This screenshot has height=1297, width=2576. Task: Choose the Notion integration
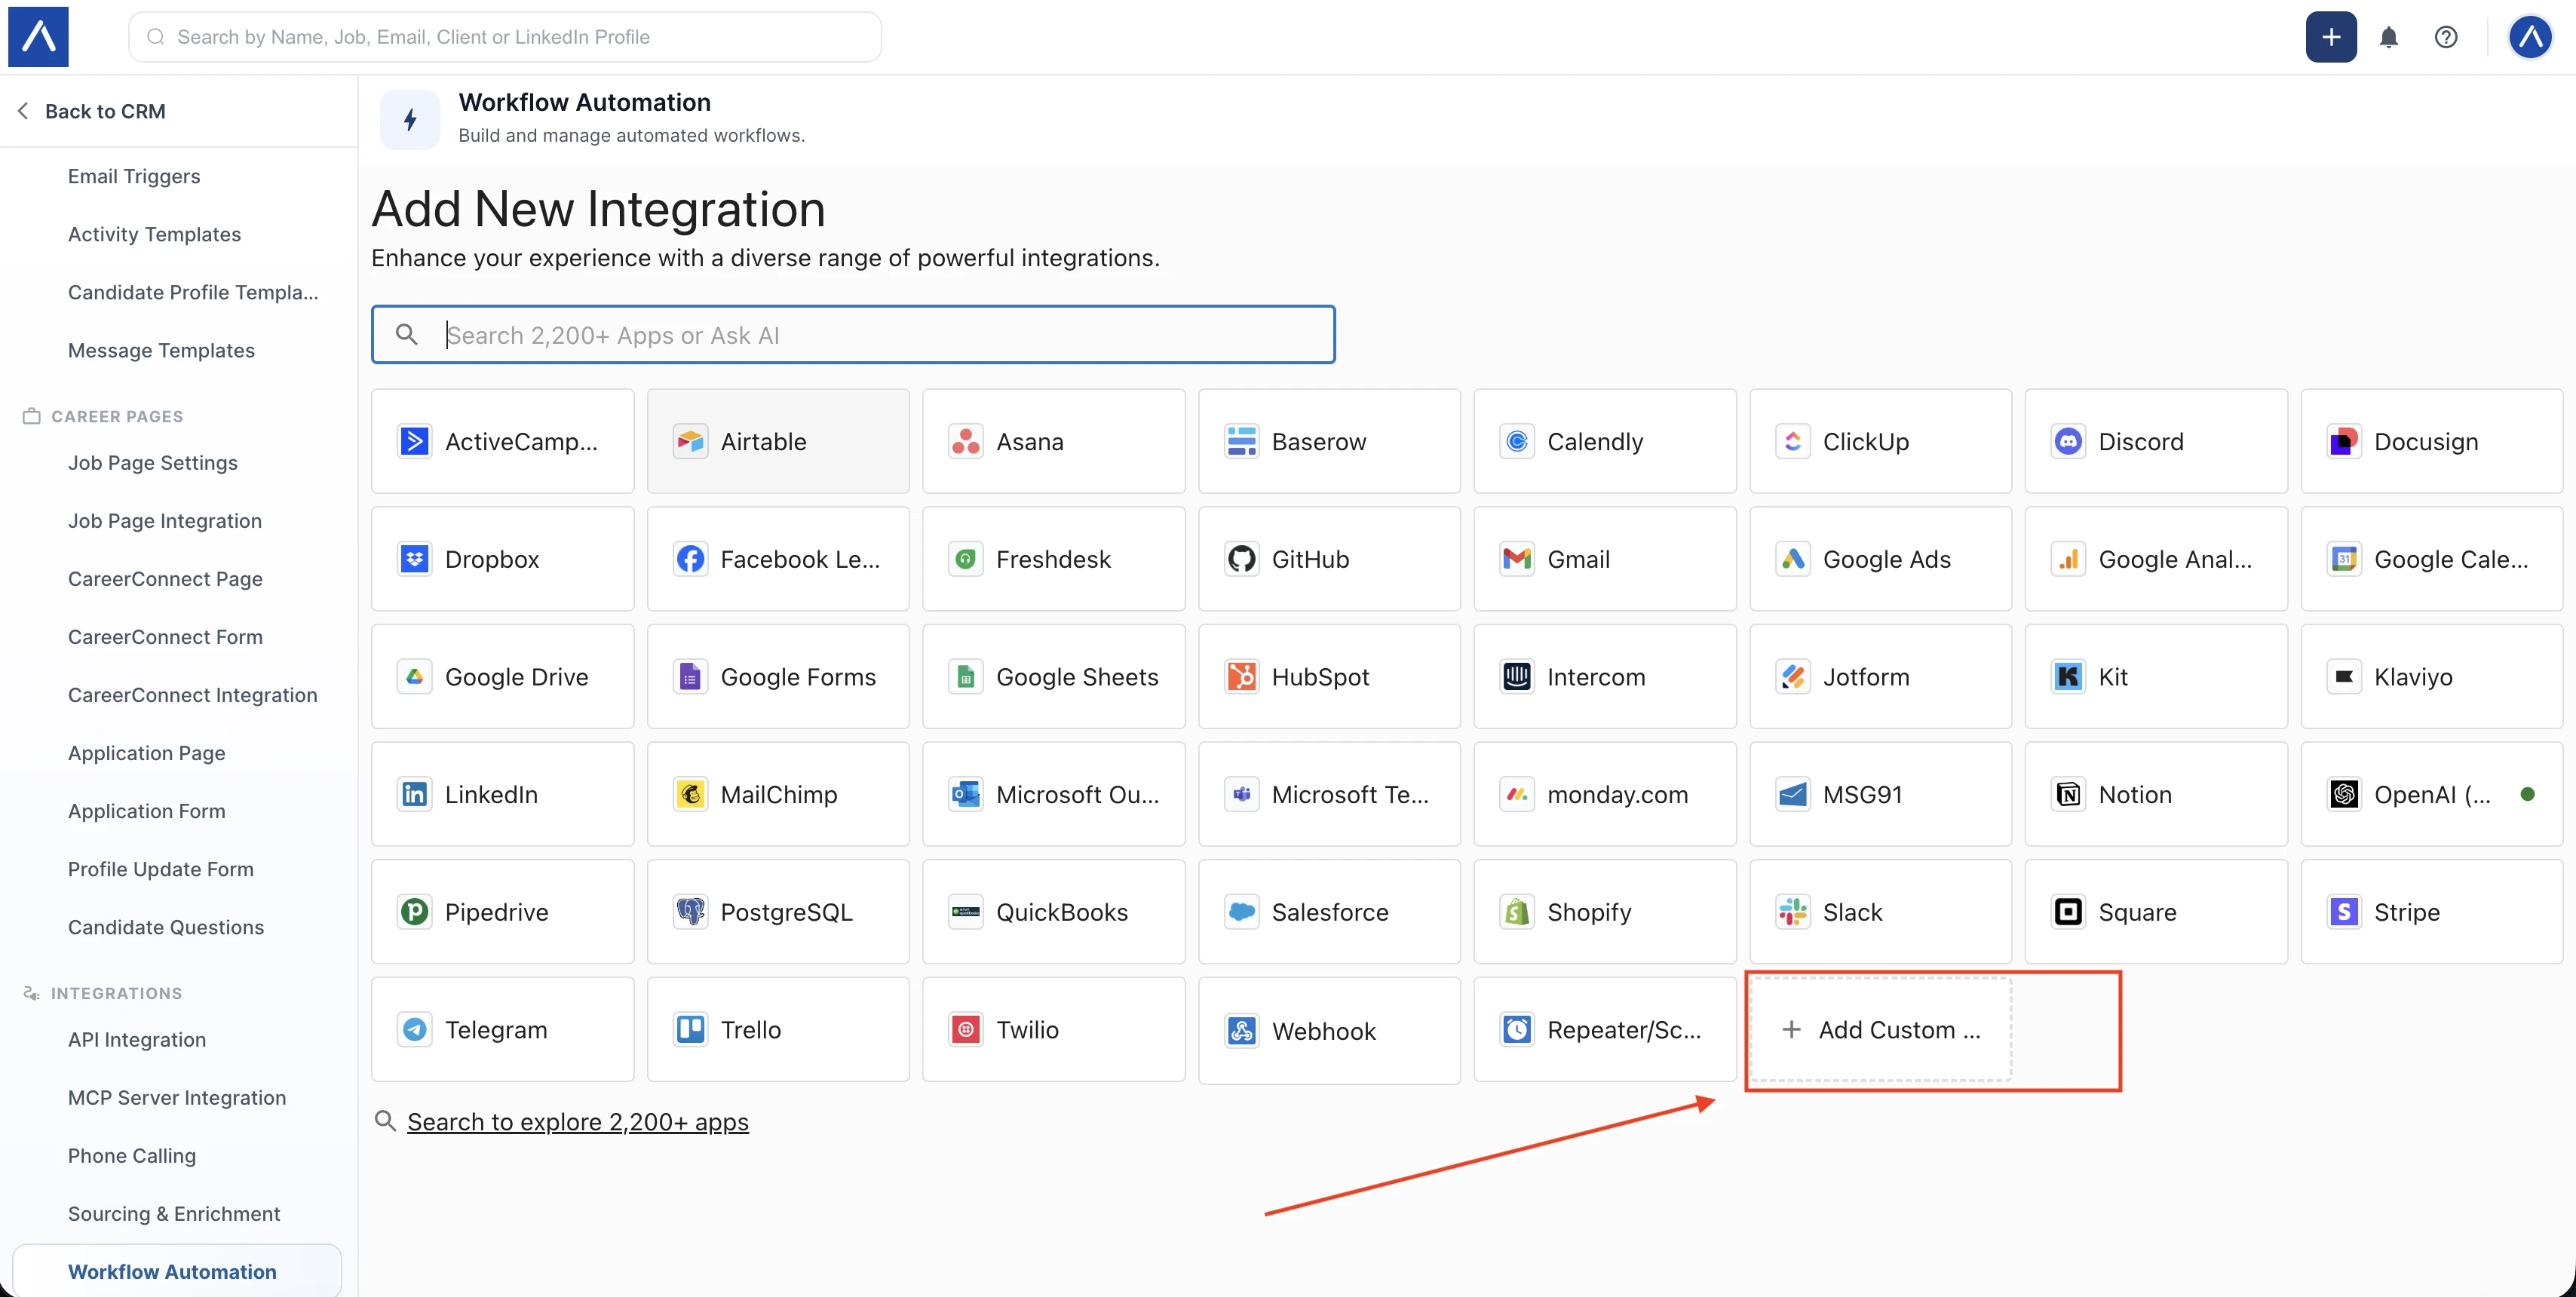point(2156,794)
